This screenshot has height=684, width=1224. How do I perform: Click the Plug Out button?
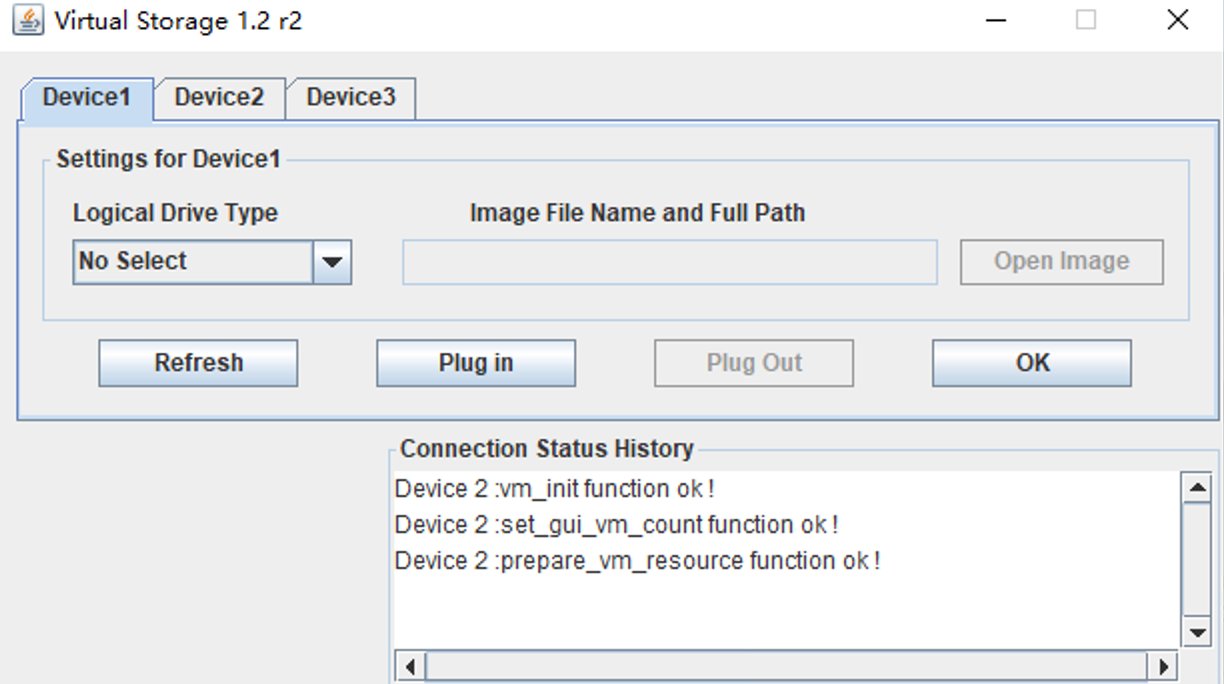click(x=754, y=363)
